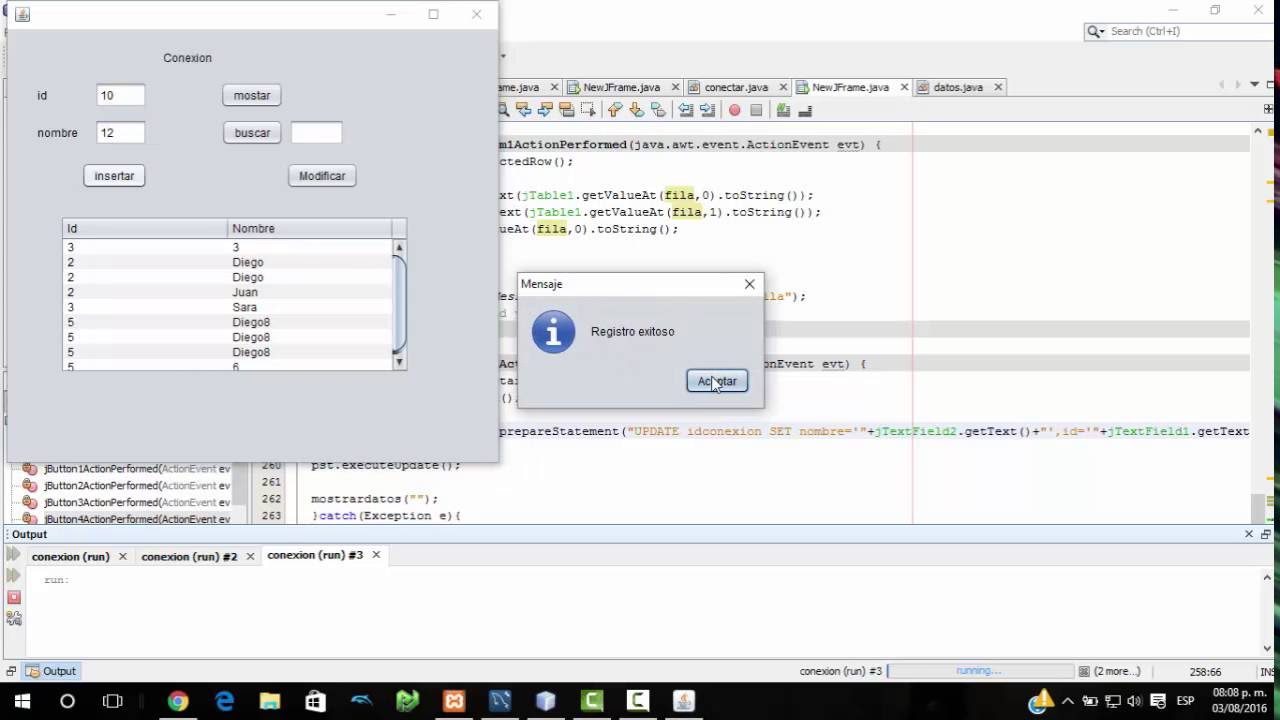
Task: Select the Juan row in the table
Action: click(228, 292)
